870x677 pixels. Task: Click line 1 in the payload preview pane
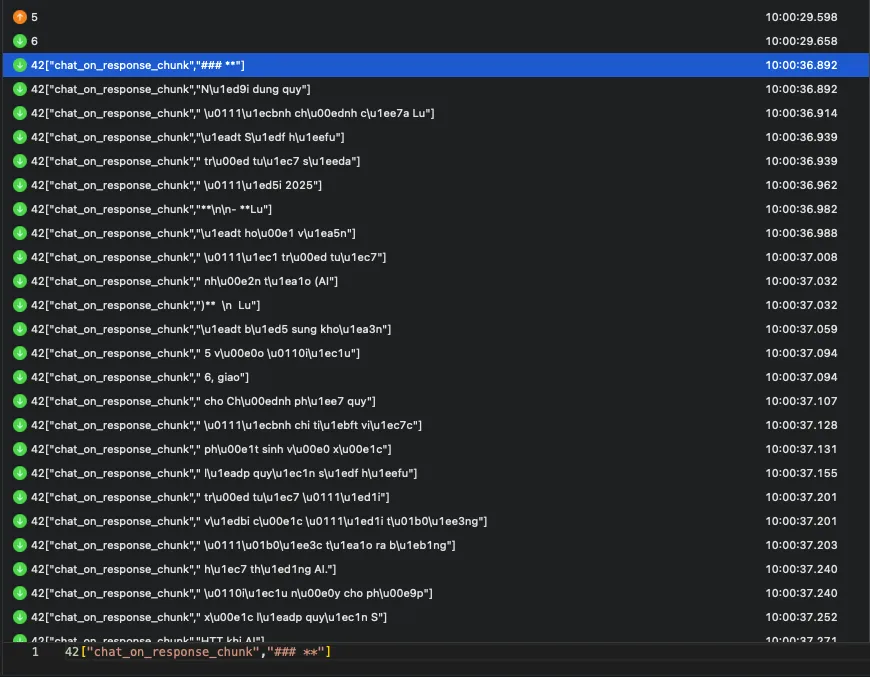[33, 651]
